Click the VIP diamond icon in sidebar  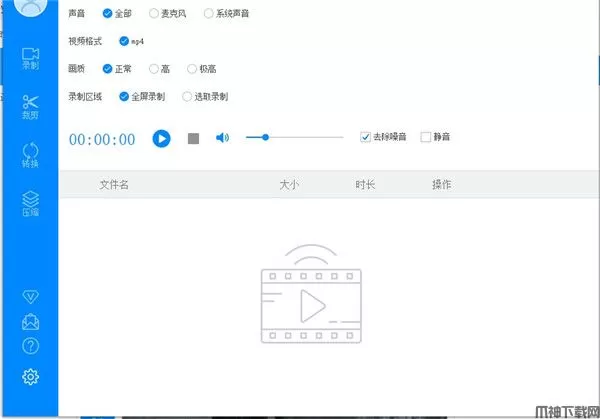(x=30, y=297)
